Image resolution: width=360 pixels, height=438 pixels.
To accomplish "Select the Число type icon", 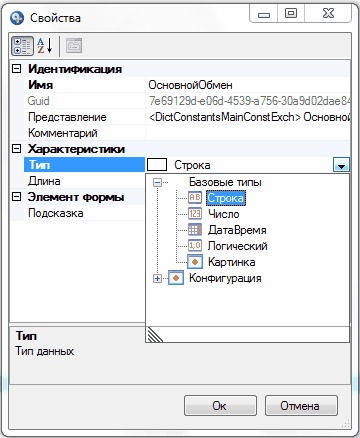I will pyautogui.click(x=195, y=214).
